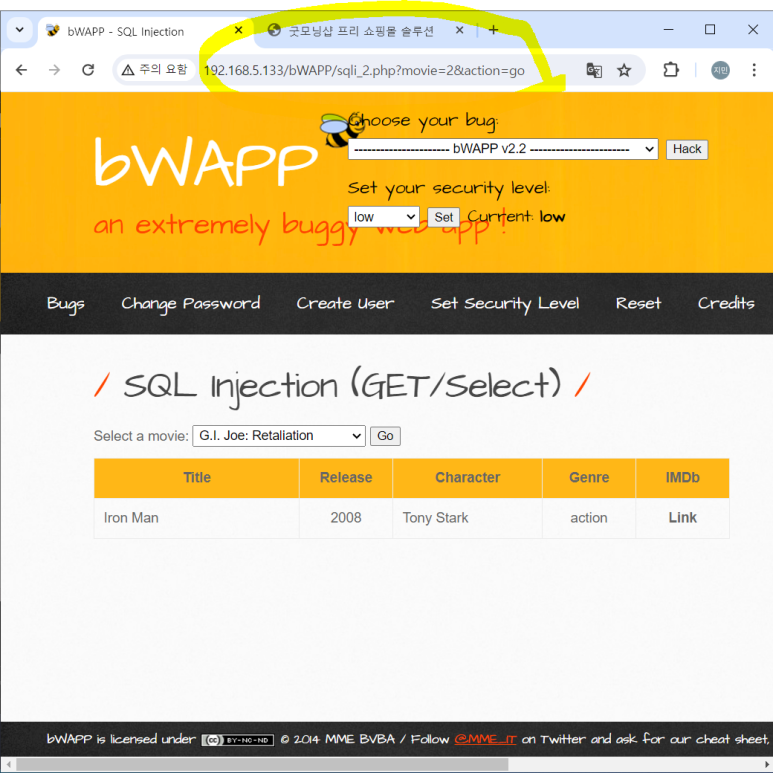Screen dimensions: 773x773
Task: Open the Set Security Level menu item
Action: coord(505,304)
